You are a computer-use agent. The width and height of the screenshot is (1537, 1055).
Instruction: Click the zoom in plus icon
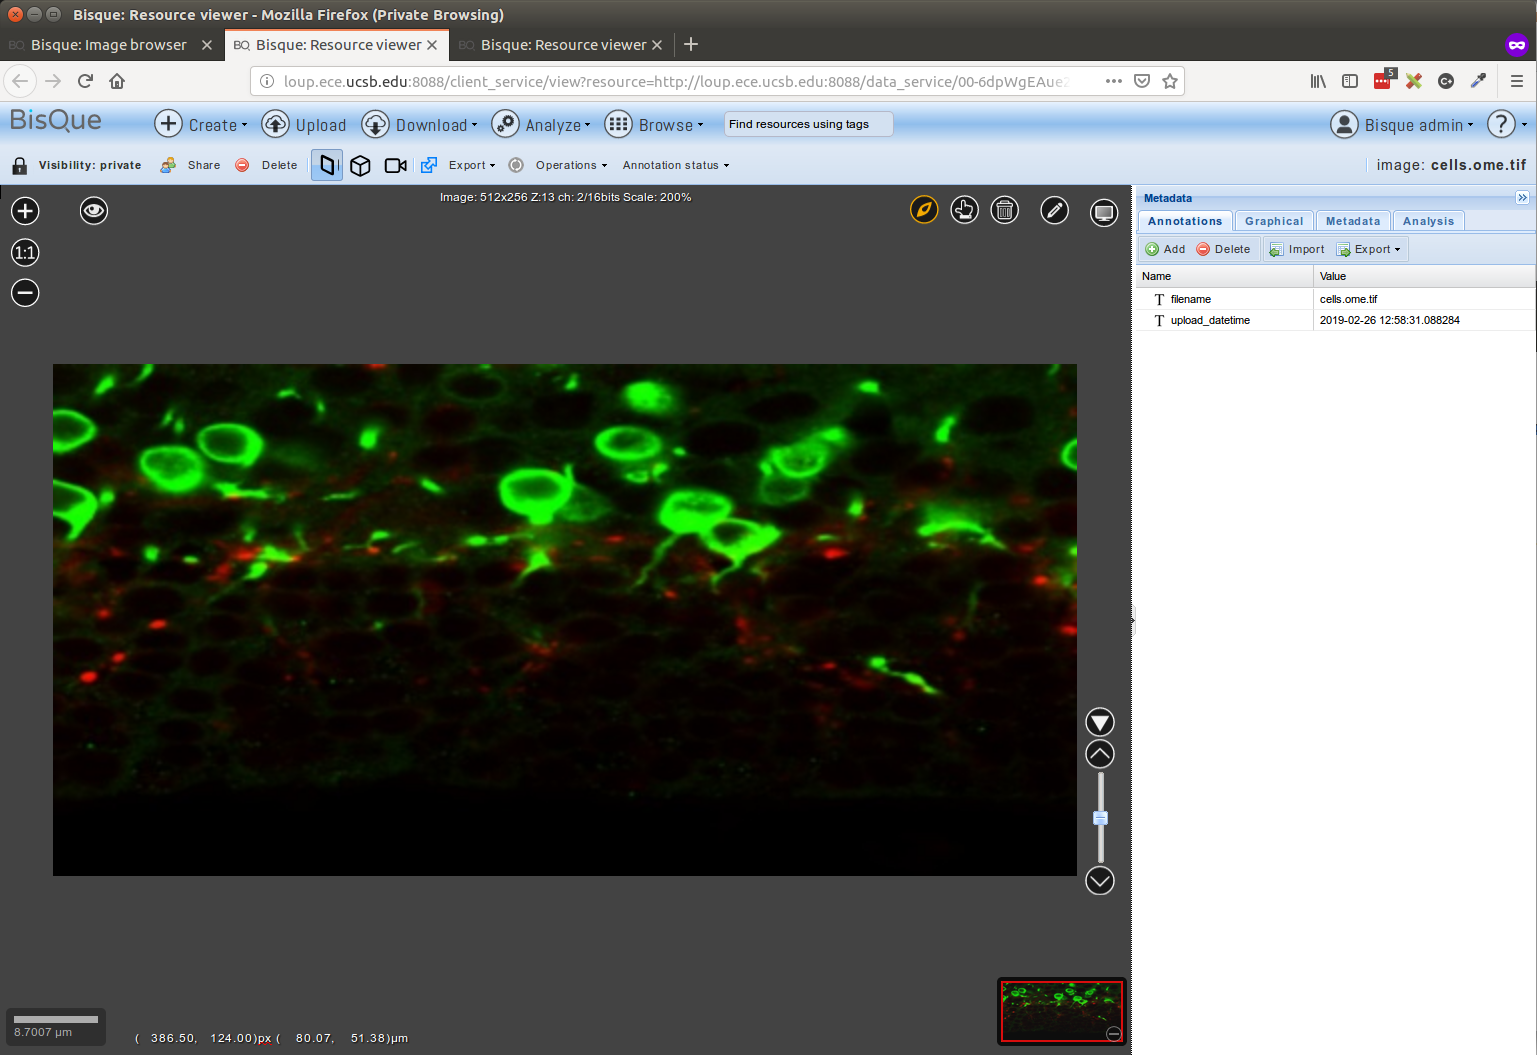point(25,211)
